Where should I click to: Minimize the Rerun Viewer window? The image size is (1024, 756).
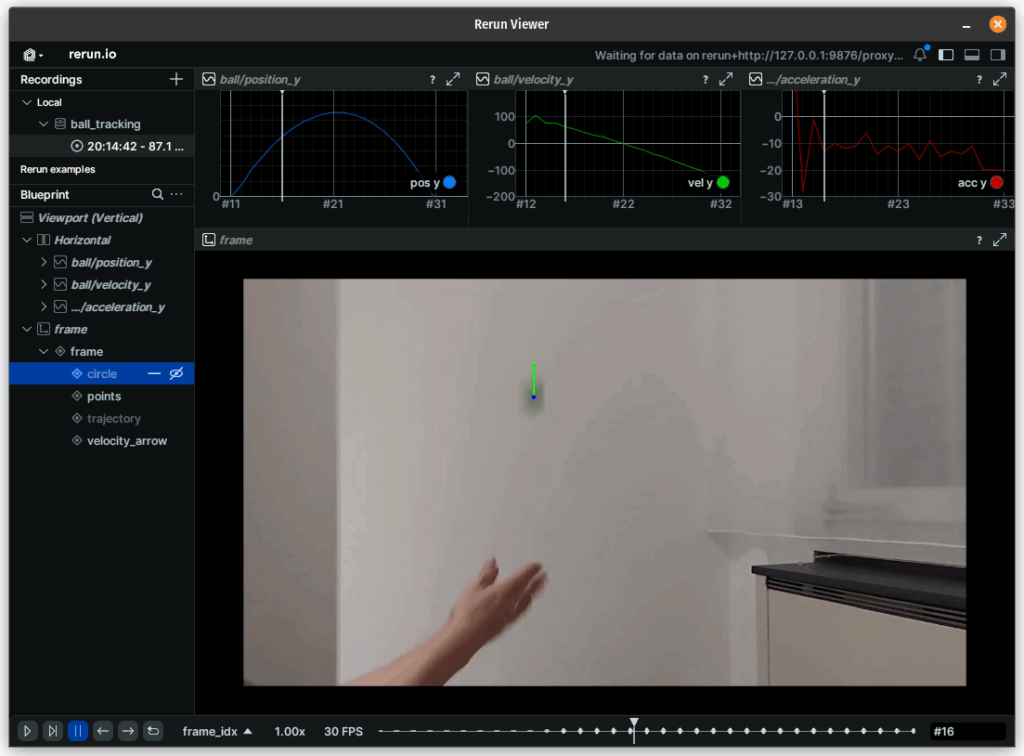[967, 25]
